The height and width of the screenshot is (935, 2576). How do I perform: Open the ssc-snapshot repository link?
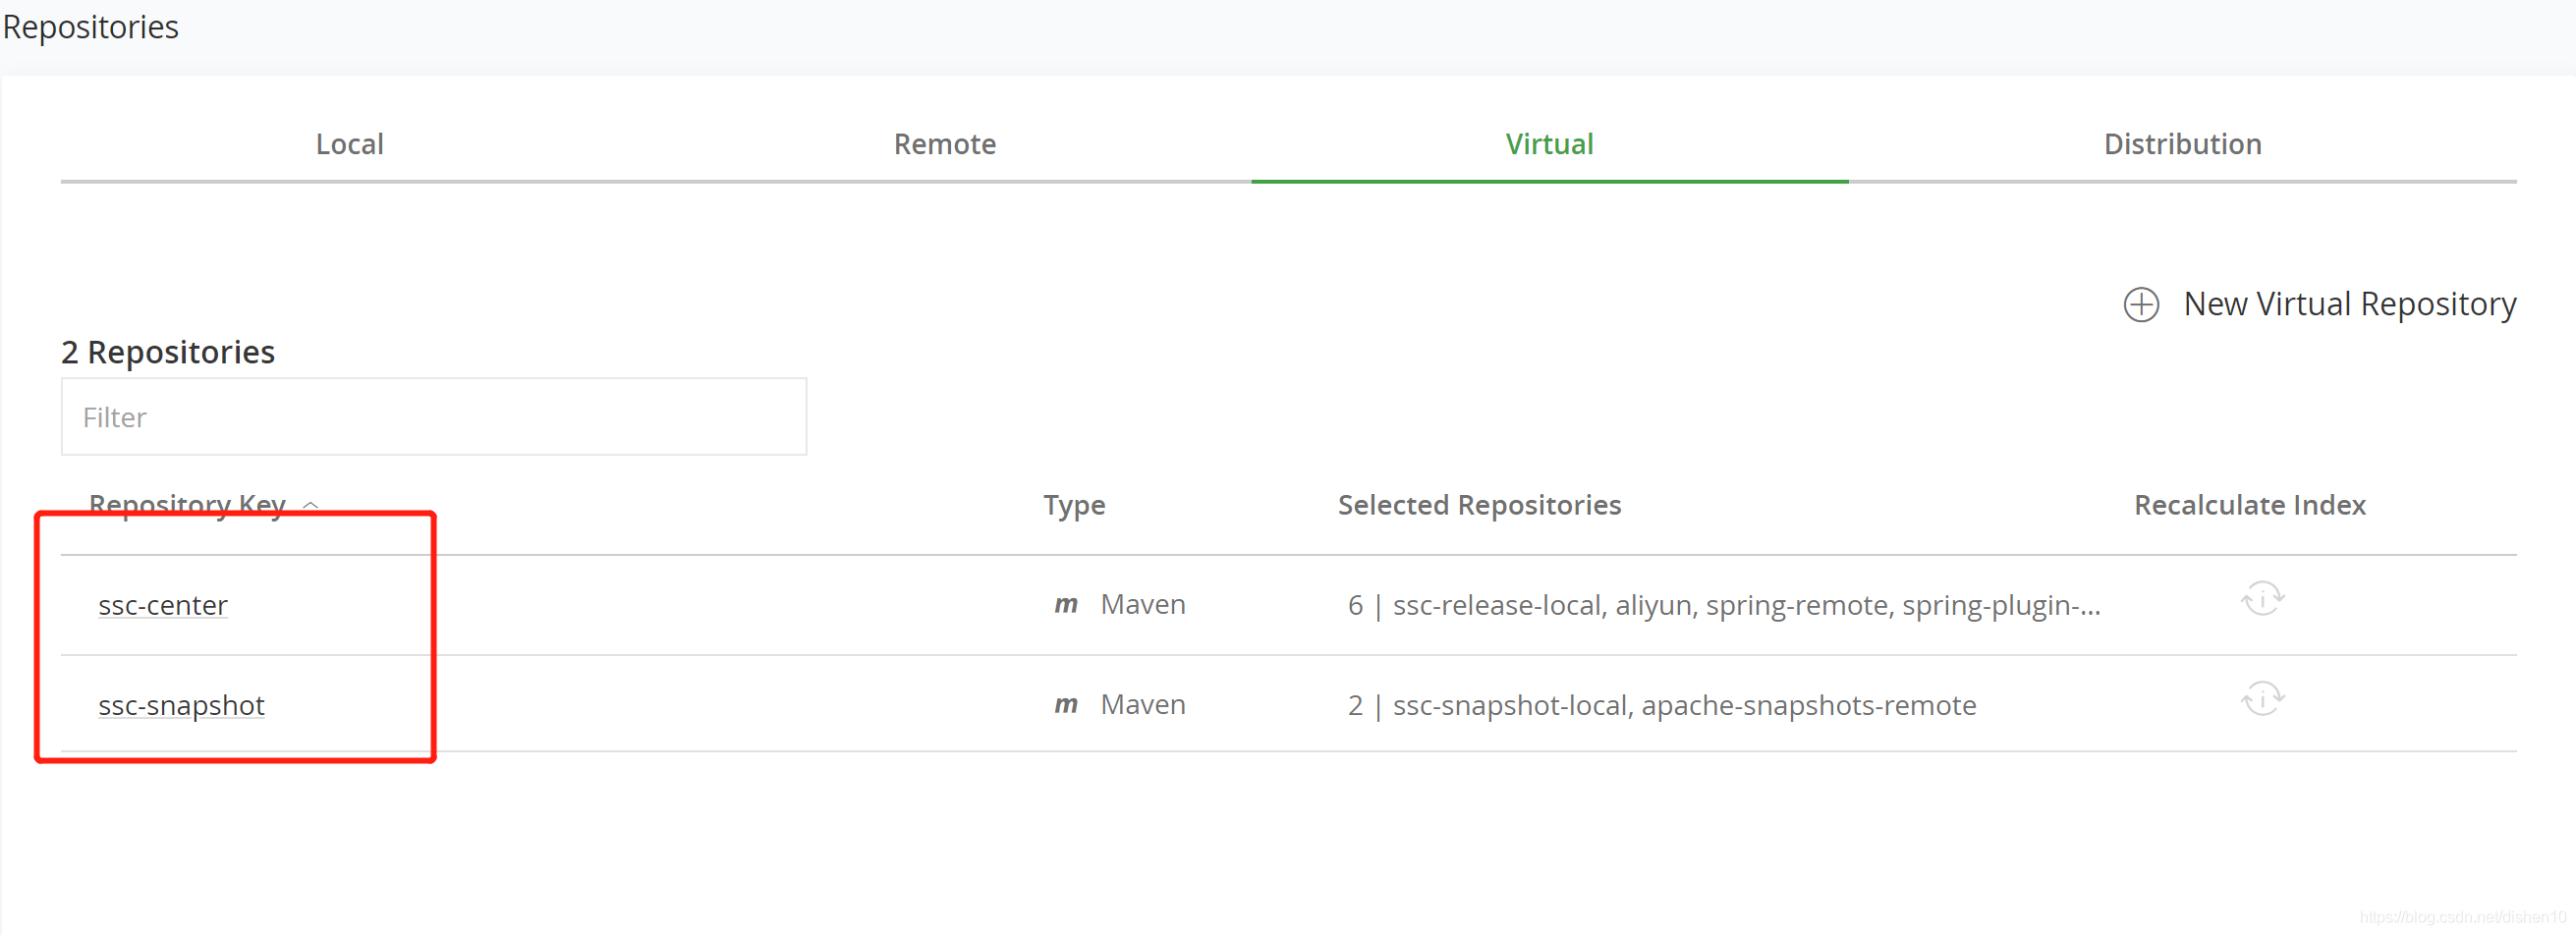(181, 706)
